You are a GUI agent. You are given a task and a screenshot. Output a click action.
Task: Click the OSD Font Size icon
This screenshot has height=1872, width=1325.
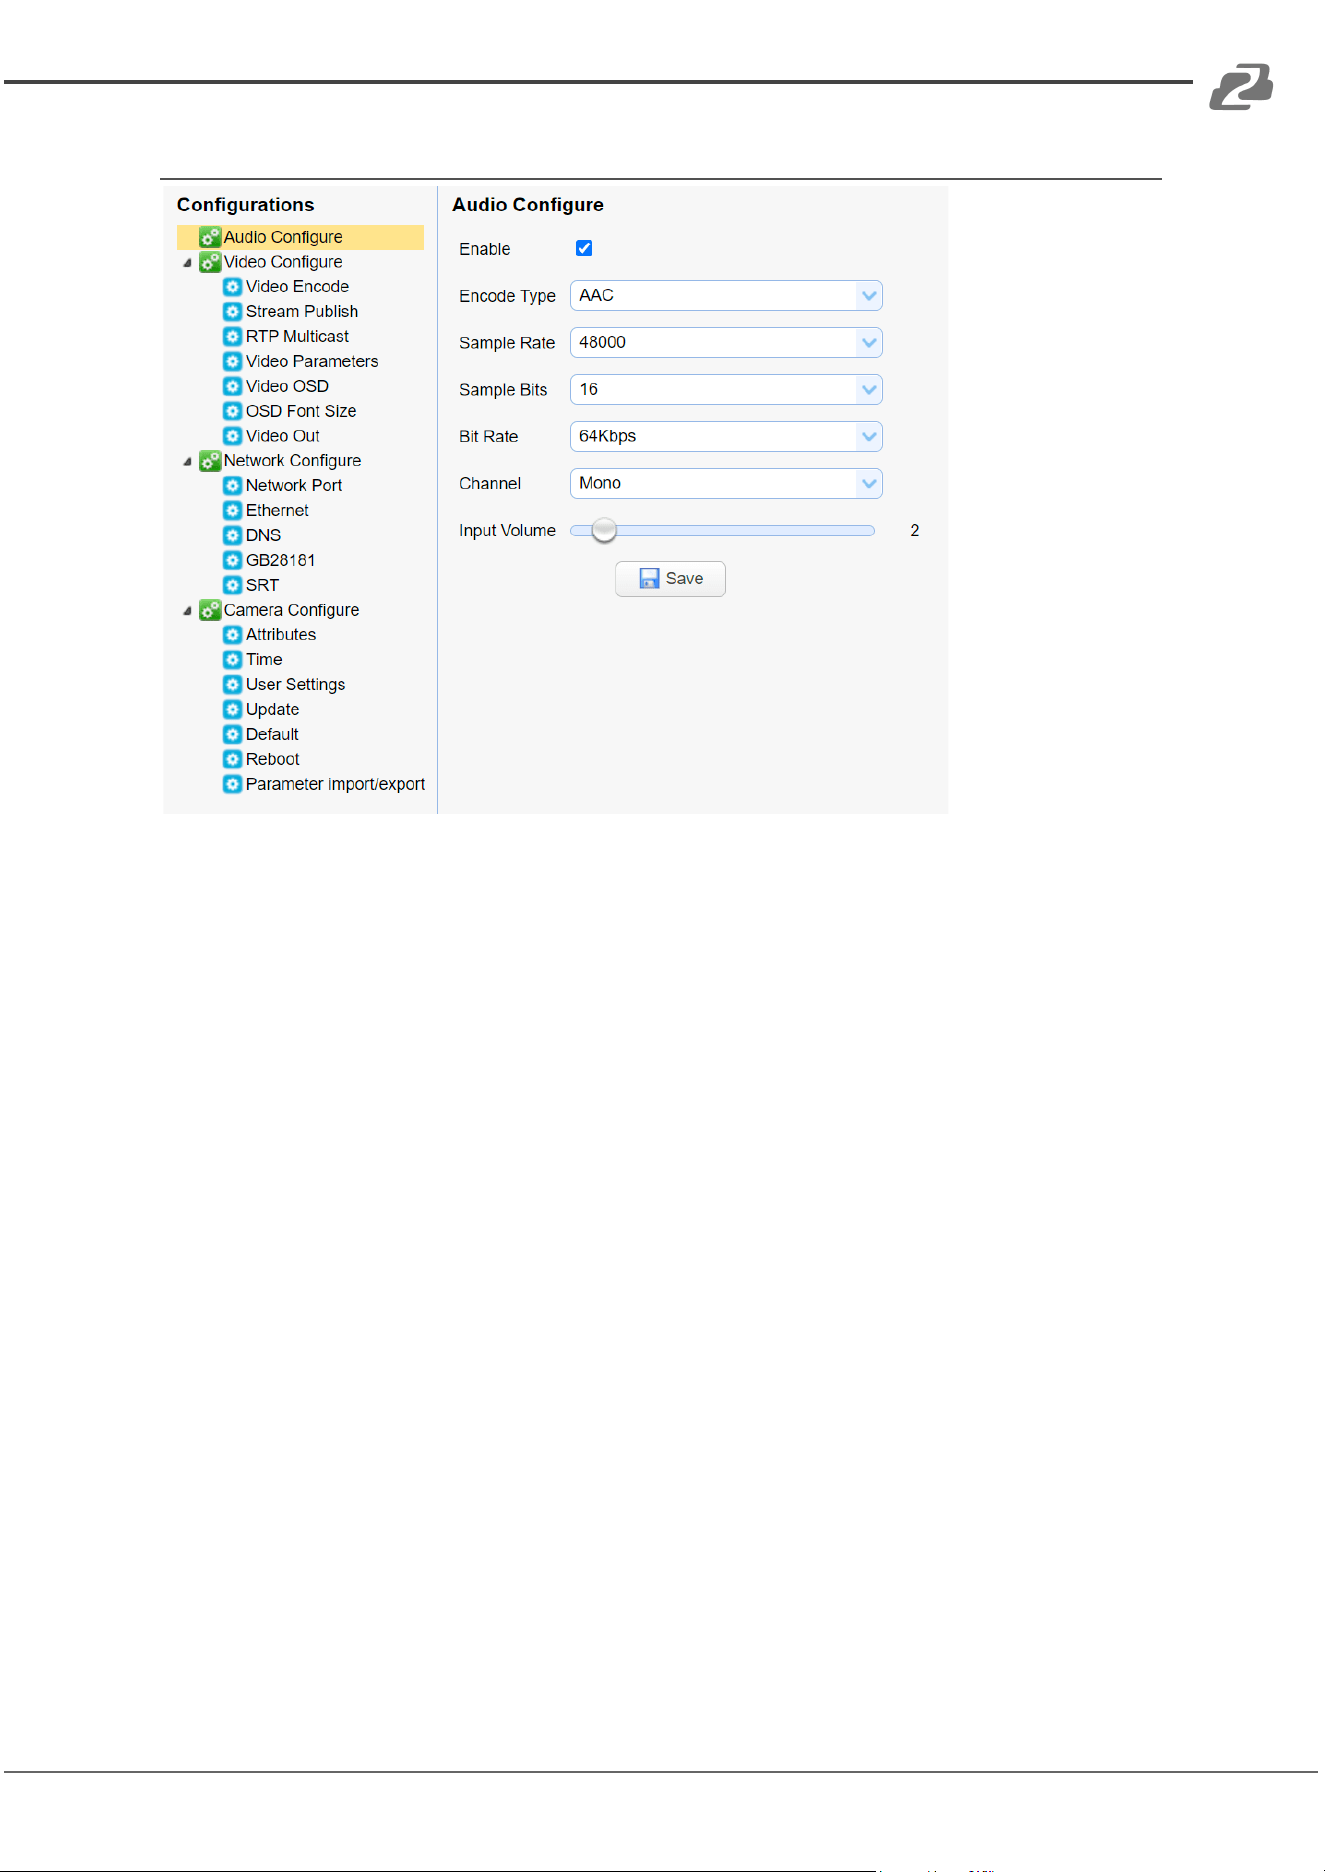(x=232, y=411)
